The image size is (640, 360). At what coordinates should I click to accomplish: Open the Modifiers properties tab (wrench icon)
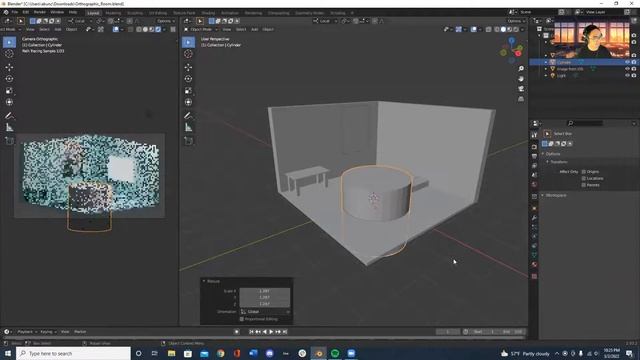point(534,218)
